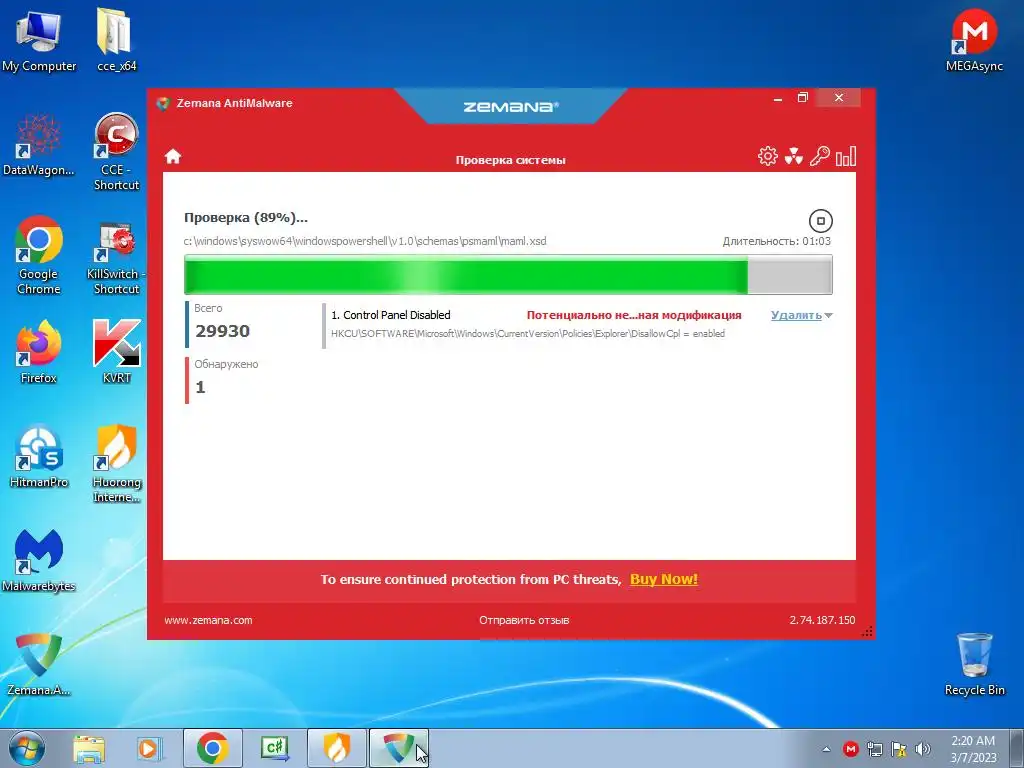Click the total scanned count 29930

(x=223, y=331)
